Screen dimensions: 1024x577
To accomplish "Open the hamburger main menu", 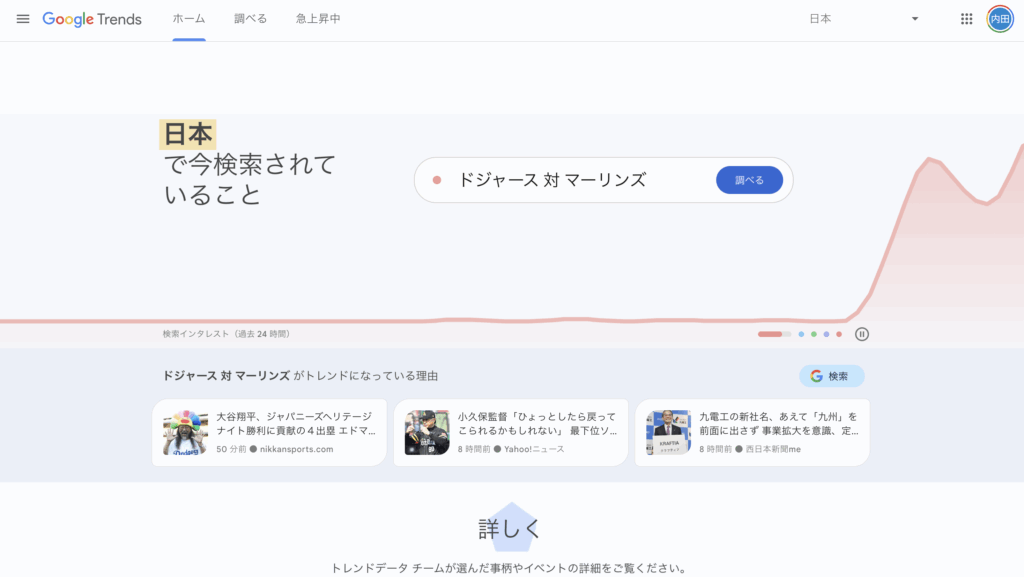I will (x=23, y=19).
